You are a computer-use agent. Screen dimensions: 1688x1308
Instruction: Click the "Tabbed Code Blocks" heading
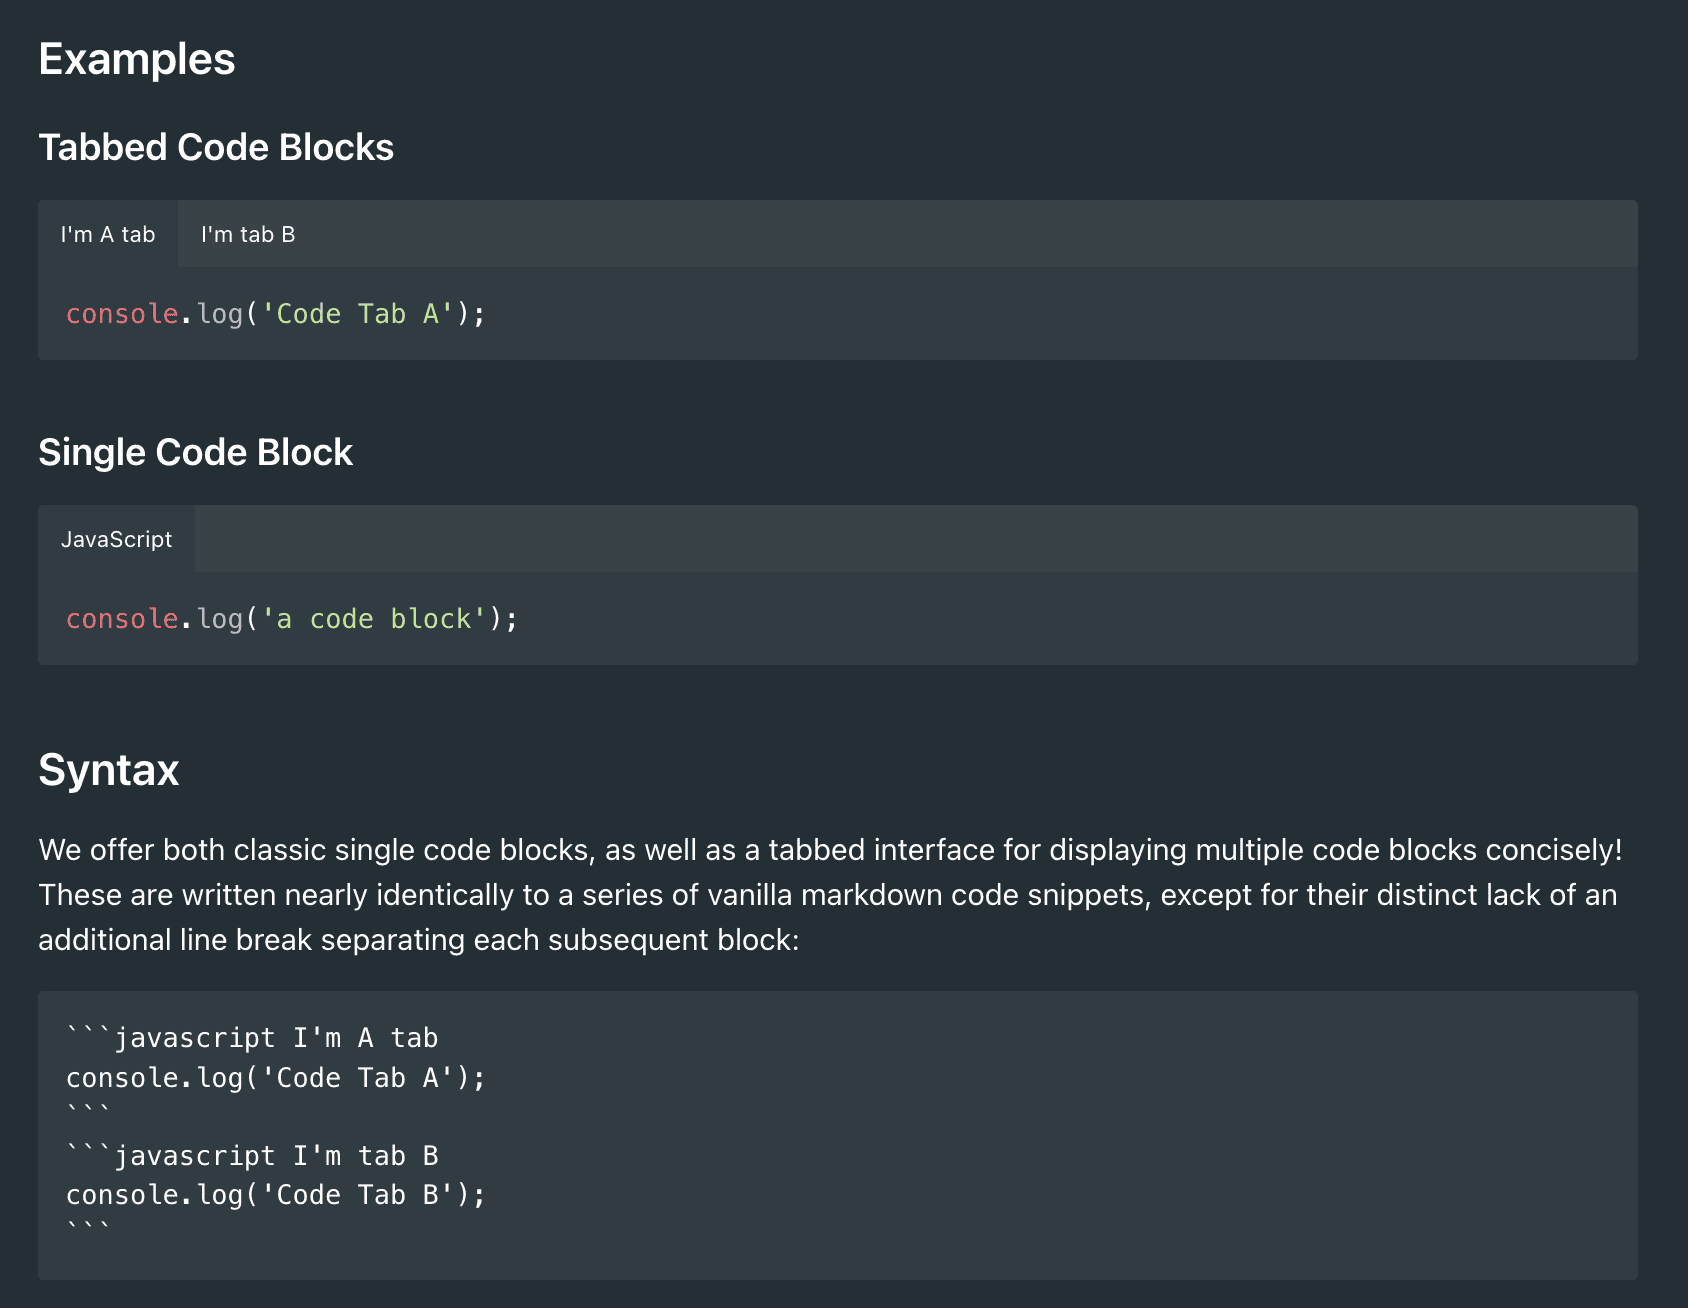click(x=216, y=147)
